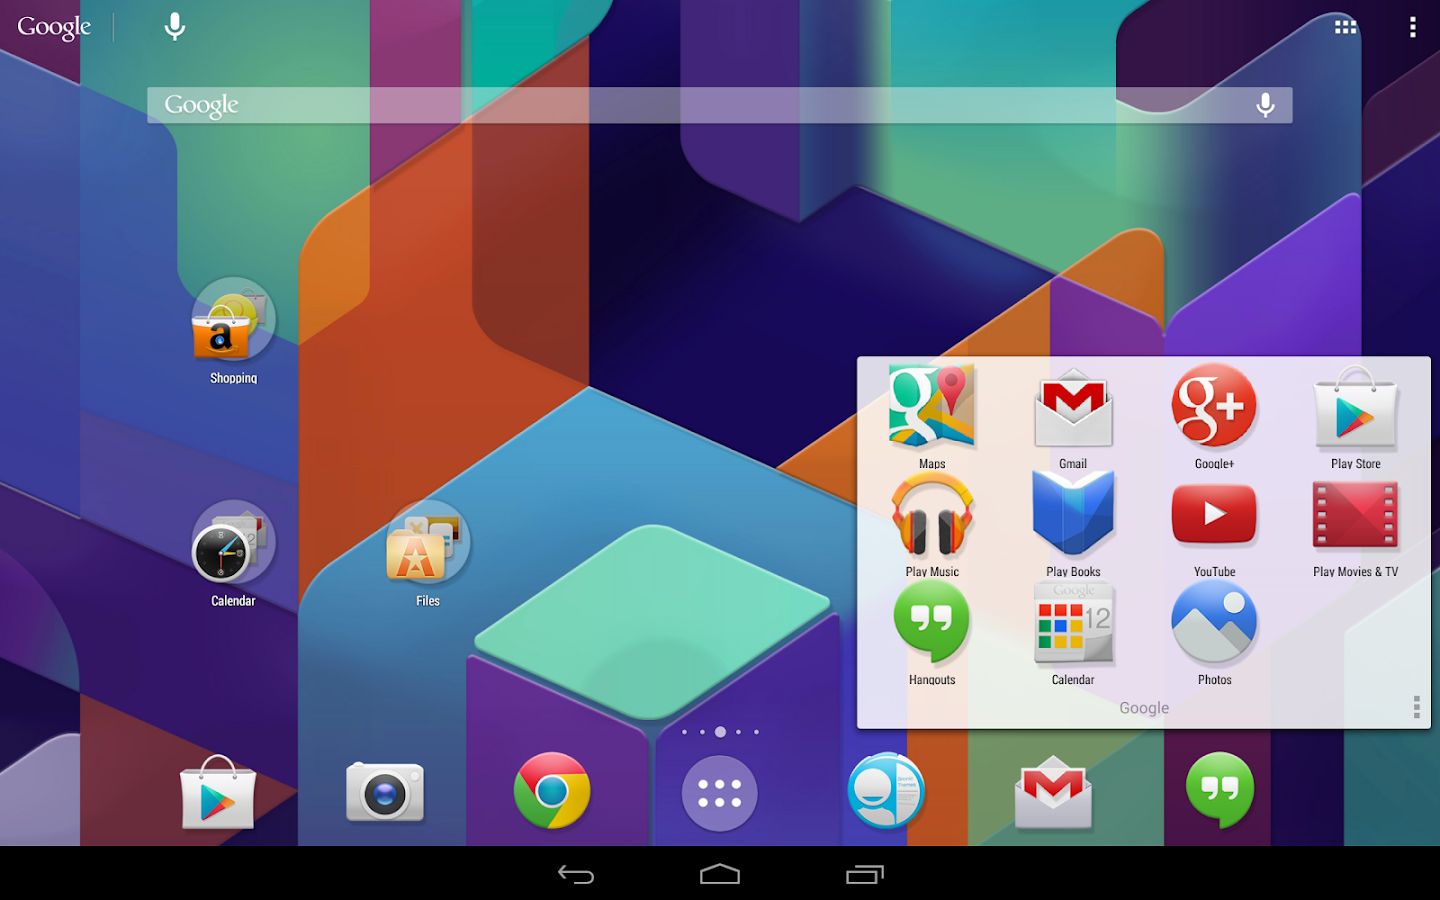Open Hangouts in the Google folder

click(x=932, y=622)
